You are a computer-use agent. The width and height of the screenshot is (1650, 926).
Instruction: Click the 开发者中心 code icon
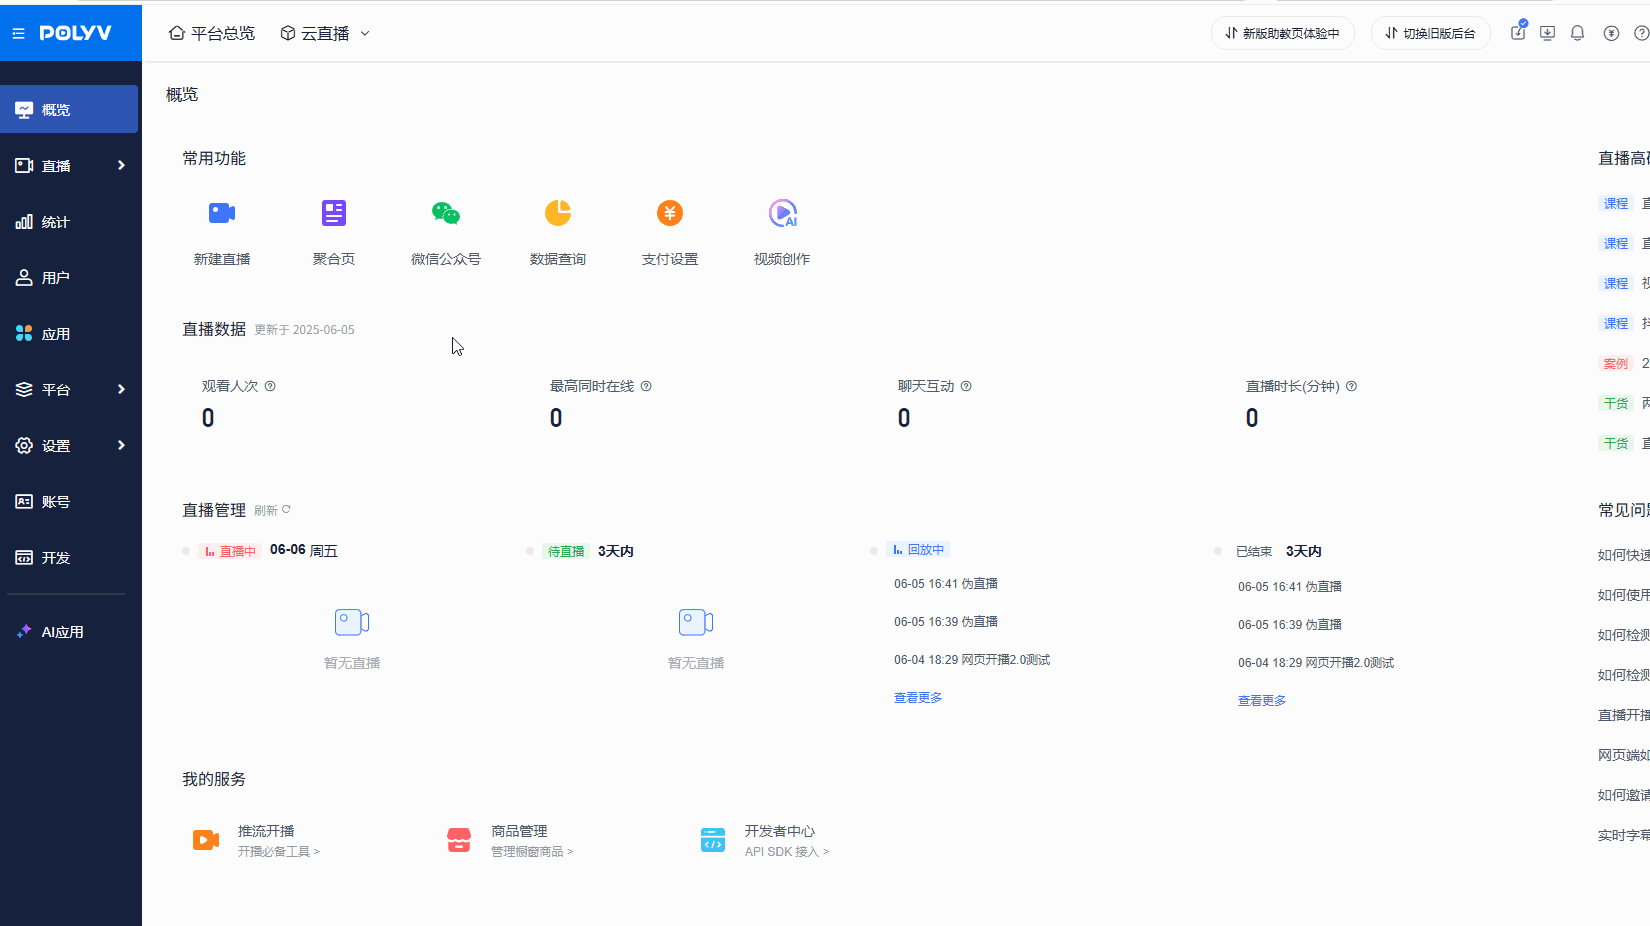(x=713, y=840)
